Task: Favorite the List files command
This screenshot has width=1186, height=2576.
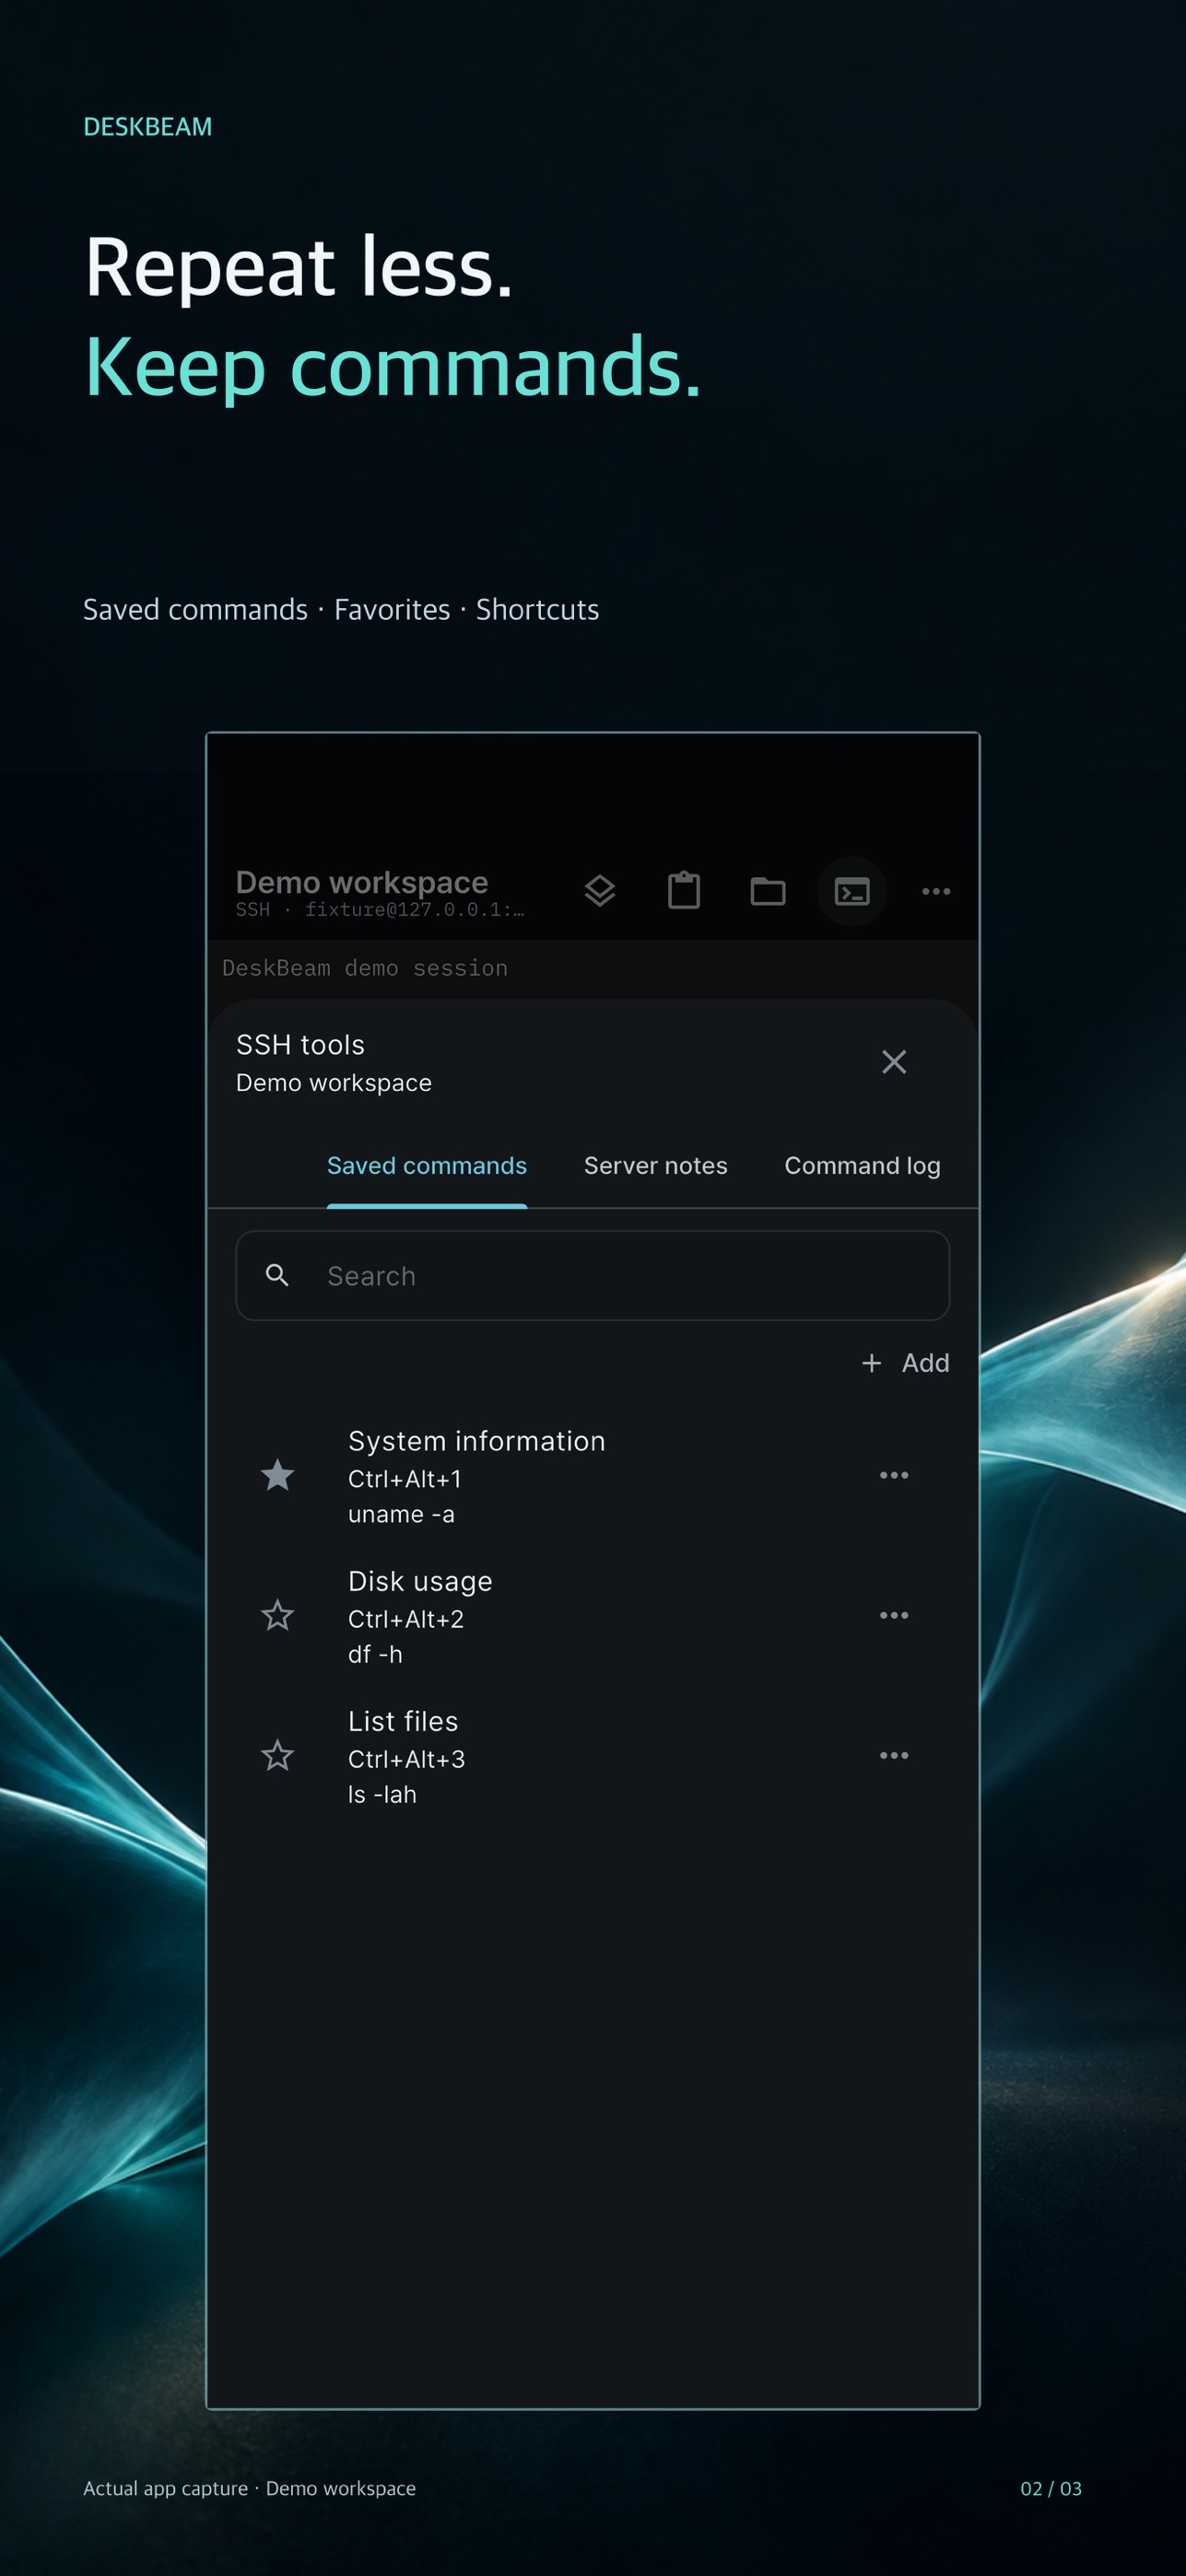Action: (277, 1755)
